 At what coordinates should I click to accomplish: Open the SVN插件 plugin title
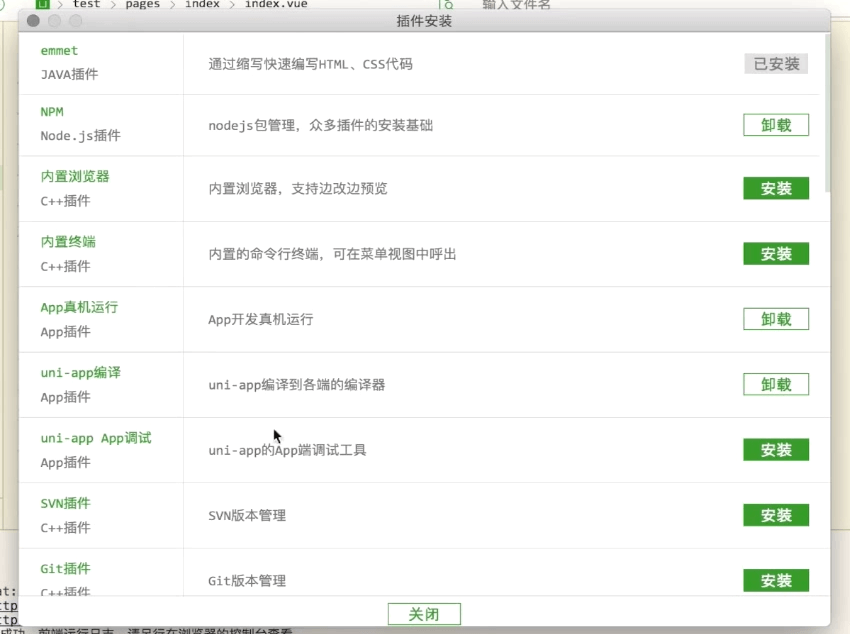(x=65, y=503)
